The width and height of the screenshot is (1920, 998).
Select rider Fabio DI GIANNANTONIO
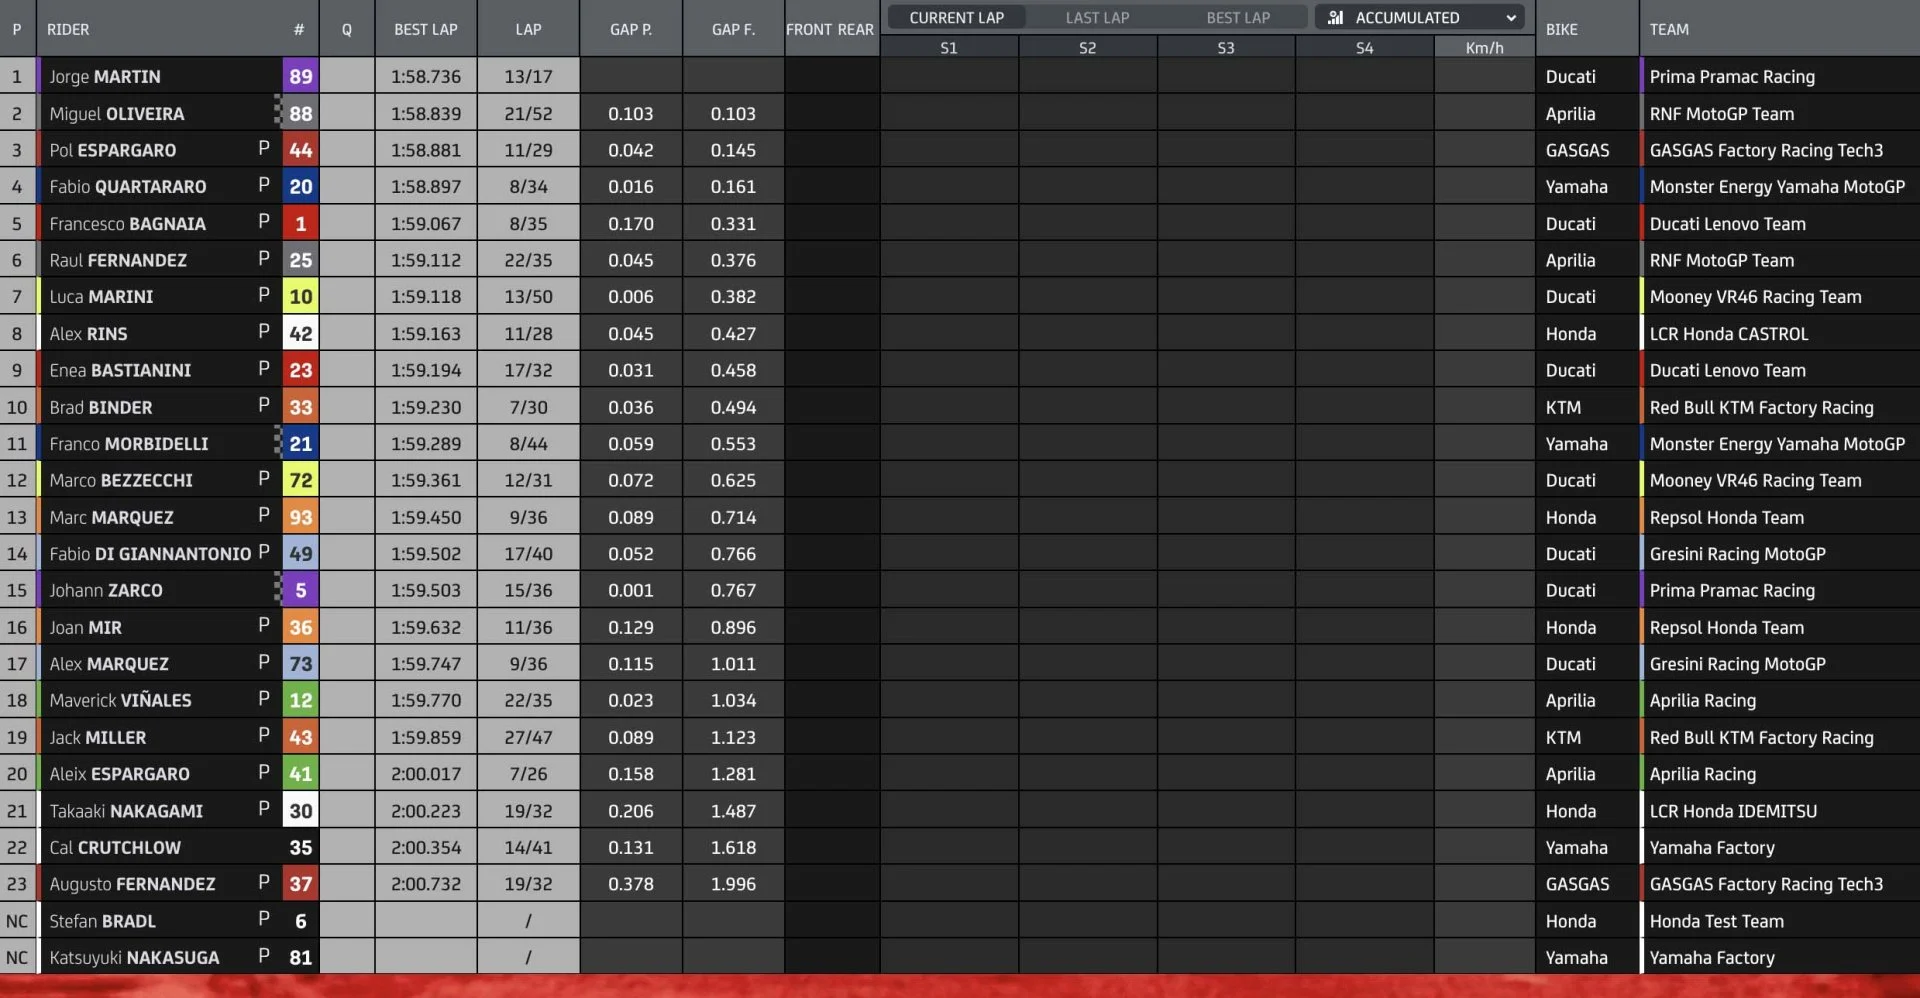150,554
